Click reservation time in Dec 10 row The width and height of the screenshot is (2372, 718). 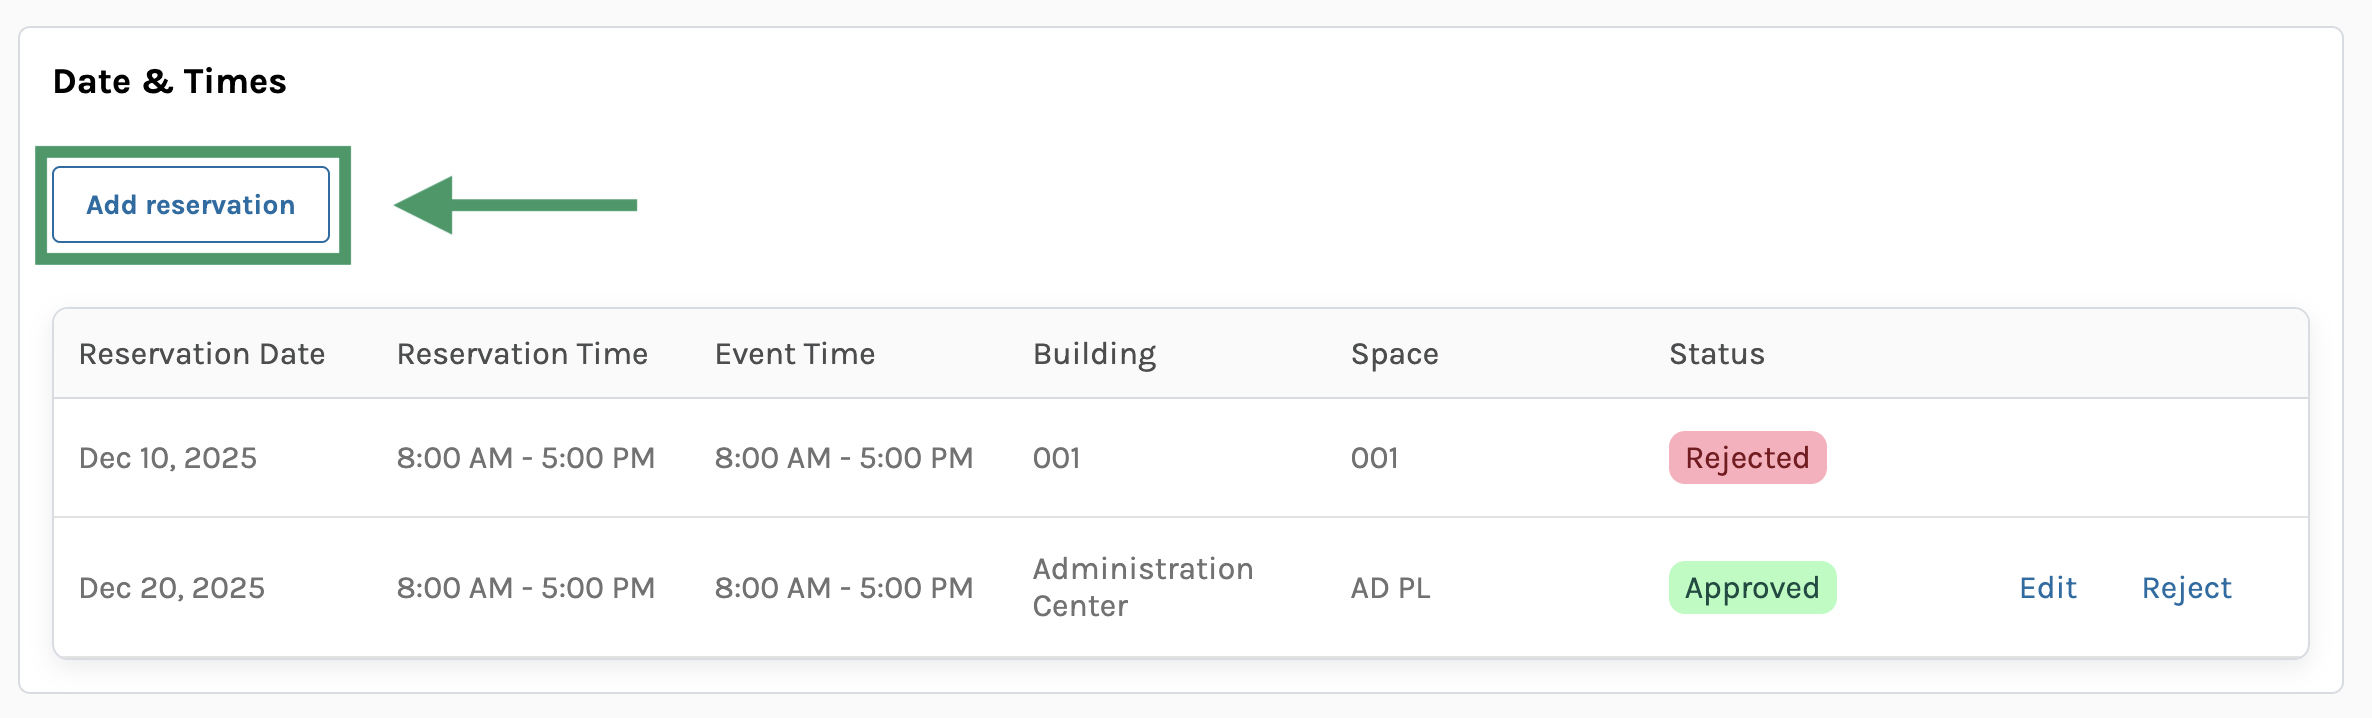tap(525, 458)
